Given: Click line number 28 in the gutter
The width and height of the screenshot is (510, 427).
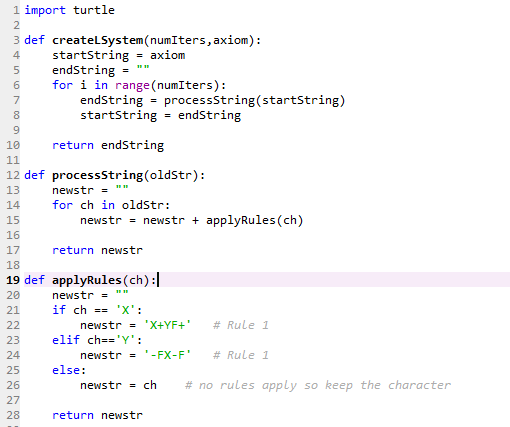Looking at the screenshot, I should point(13,415).
